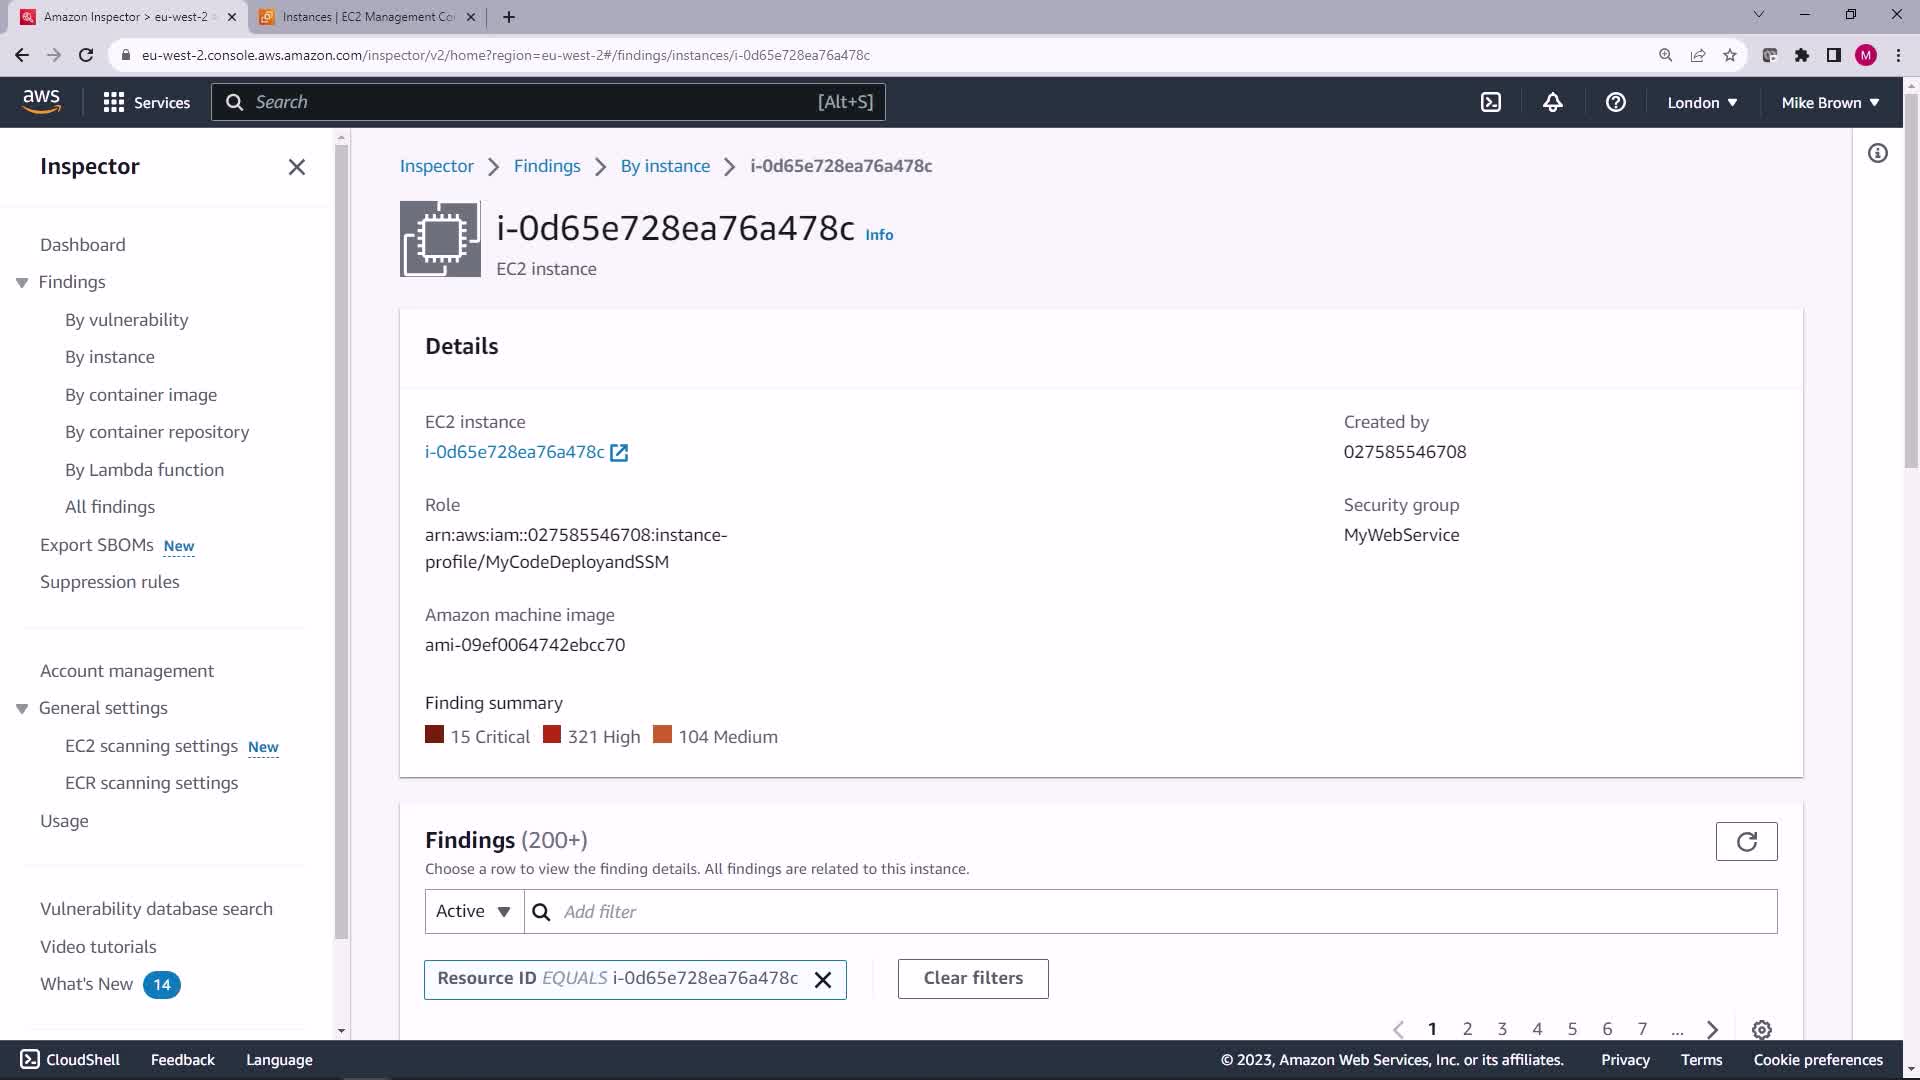Viewport: 1920px width, 1080px height.
Task: Click the Critical severity color swatch
Action: point(434,735)
